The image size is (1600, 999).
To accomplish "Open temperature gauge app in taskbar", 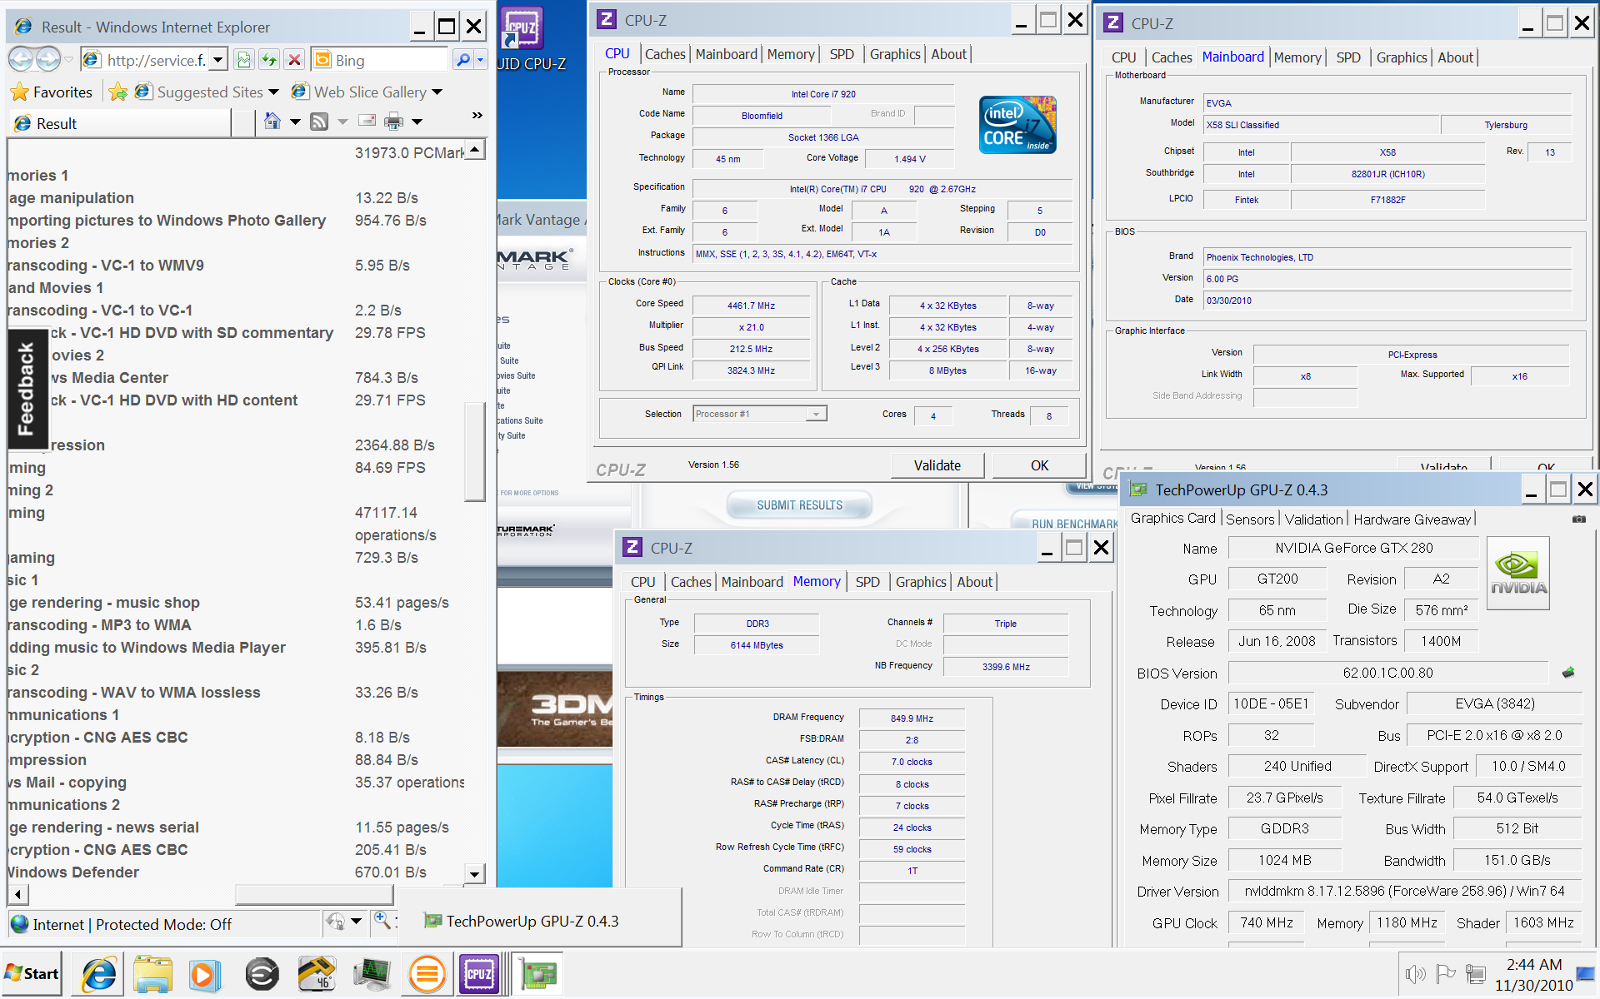I will tap(316, 974).
